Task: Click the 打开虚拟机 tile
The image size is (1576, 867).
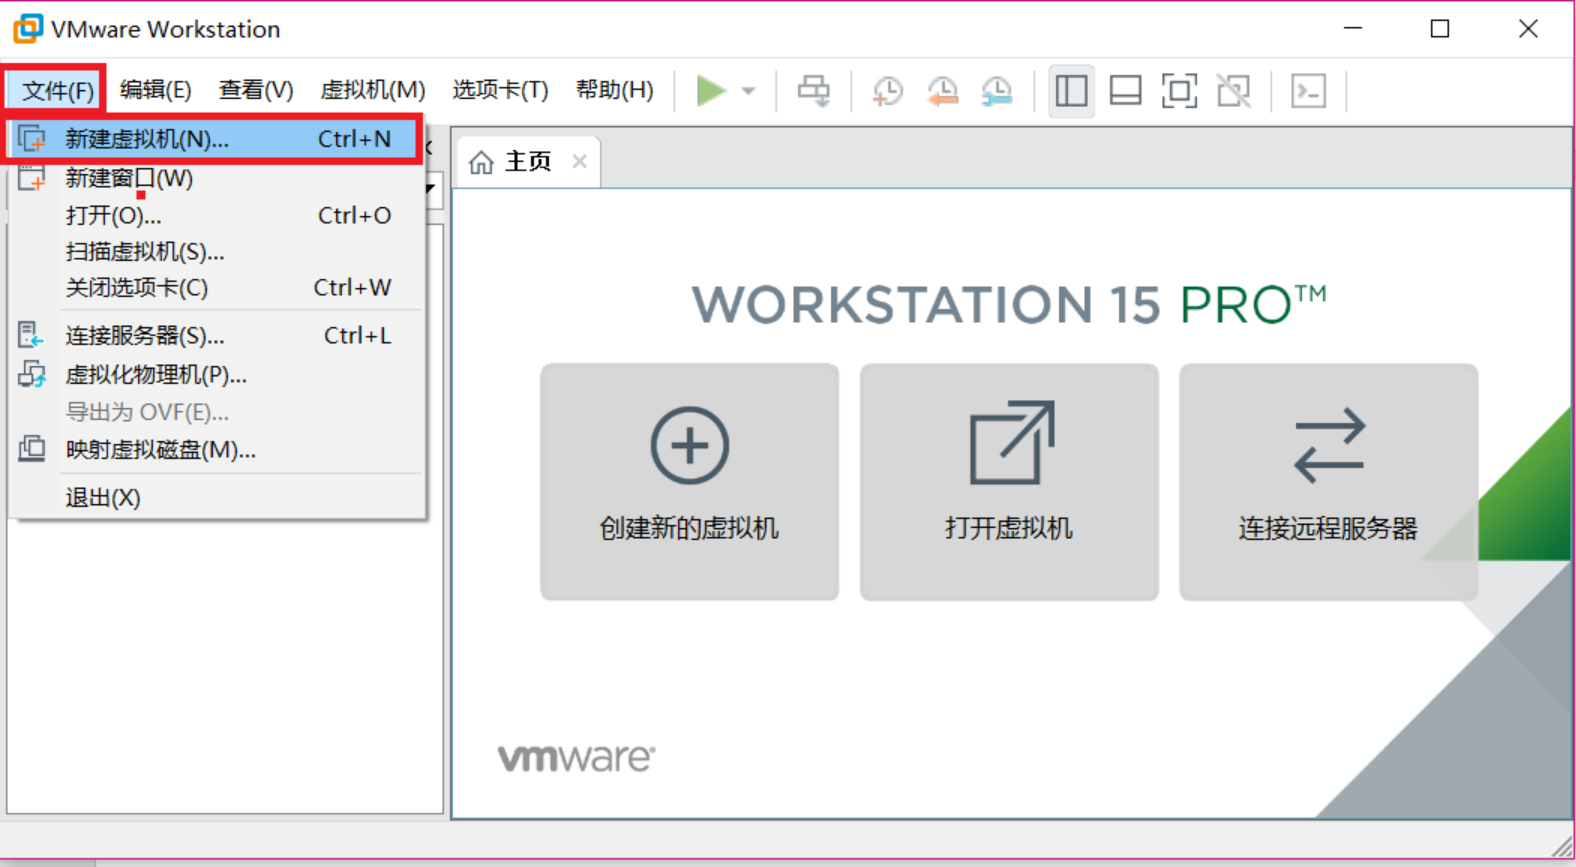Action: pos(1009,482)
